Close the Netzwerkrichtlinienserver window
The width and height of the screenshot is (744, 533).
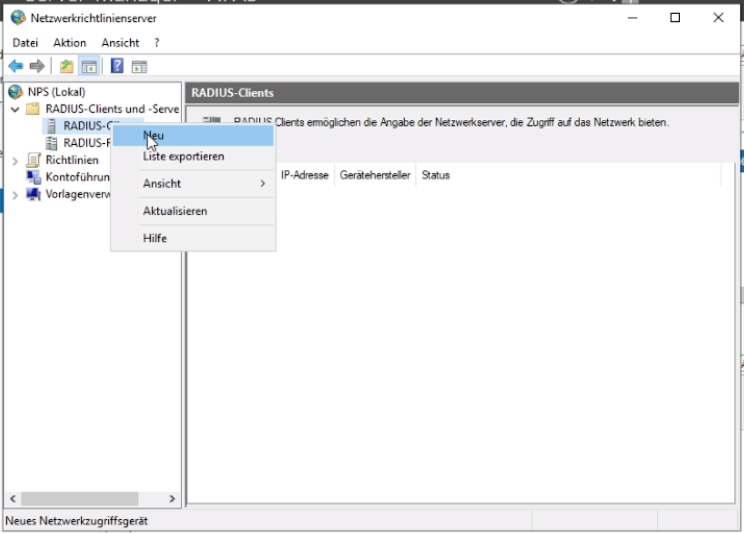tap(718, 18)
